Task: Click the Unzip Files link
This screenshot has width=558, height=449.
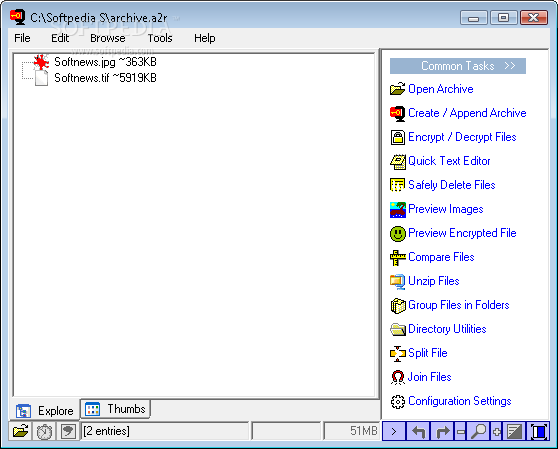Action: [433, 281]
